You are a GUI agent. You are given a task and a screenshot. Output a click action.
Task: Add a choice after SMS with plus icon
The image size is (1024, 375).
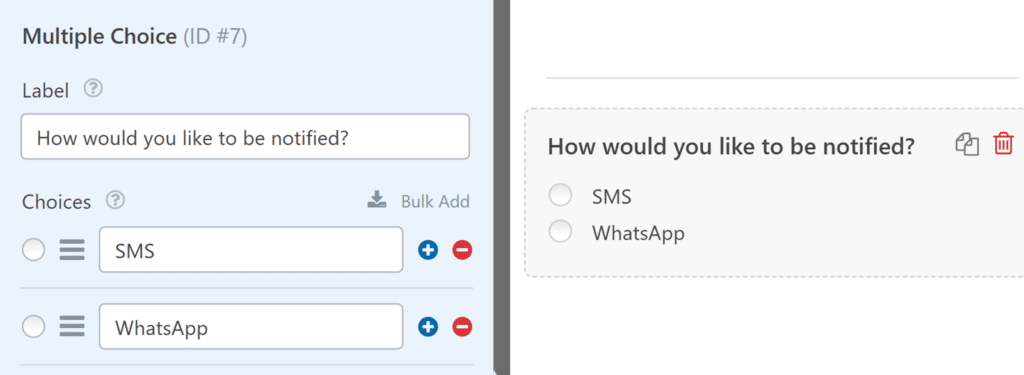(428, 250)
